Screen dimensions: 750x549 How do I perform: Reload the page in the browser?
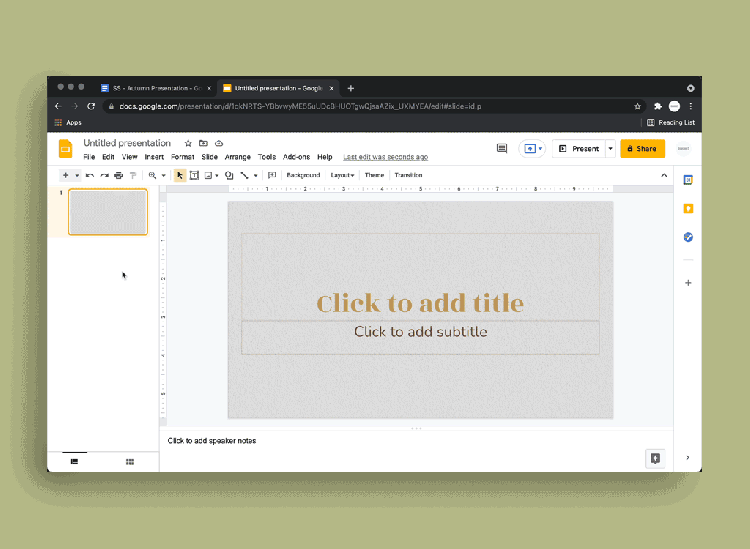tap(91, 106)
